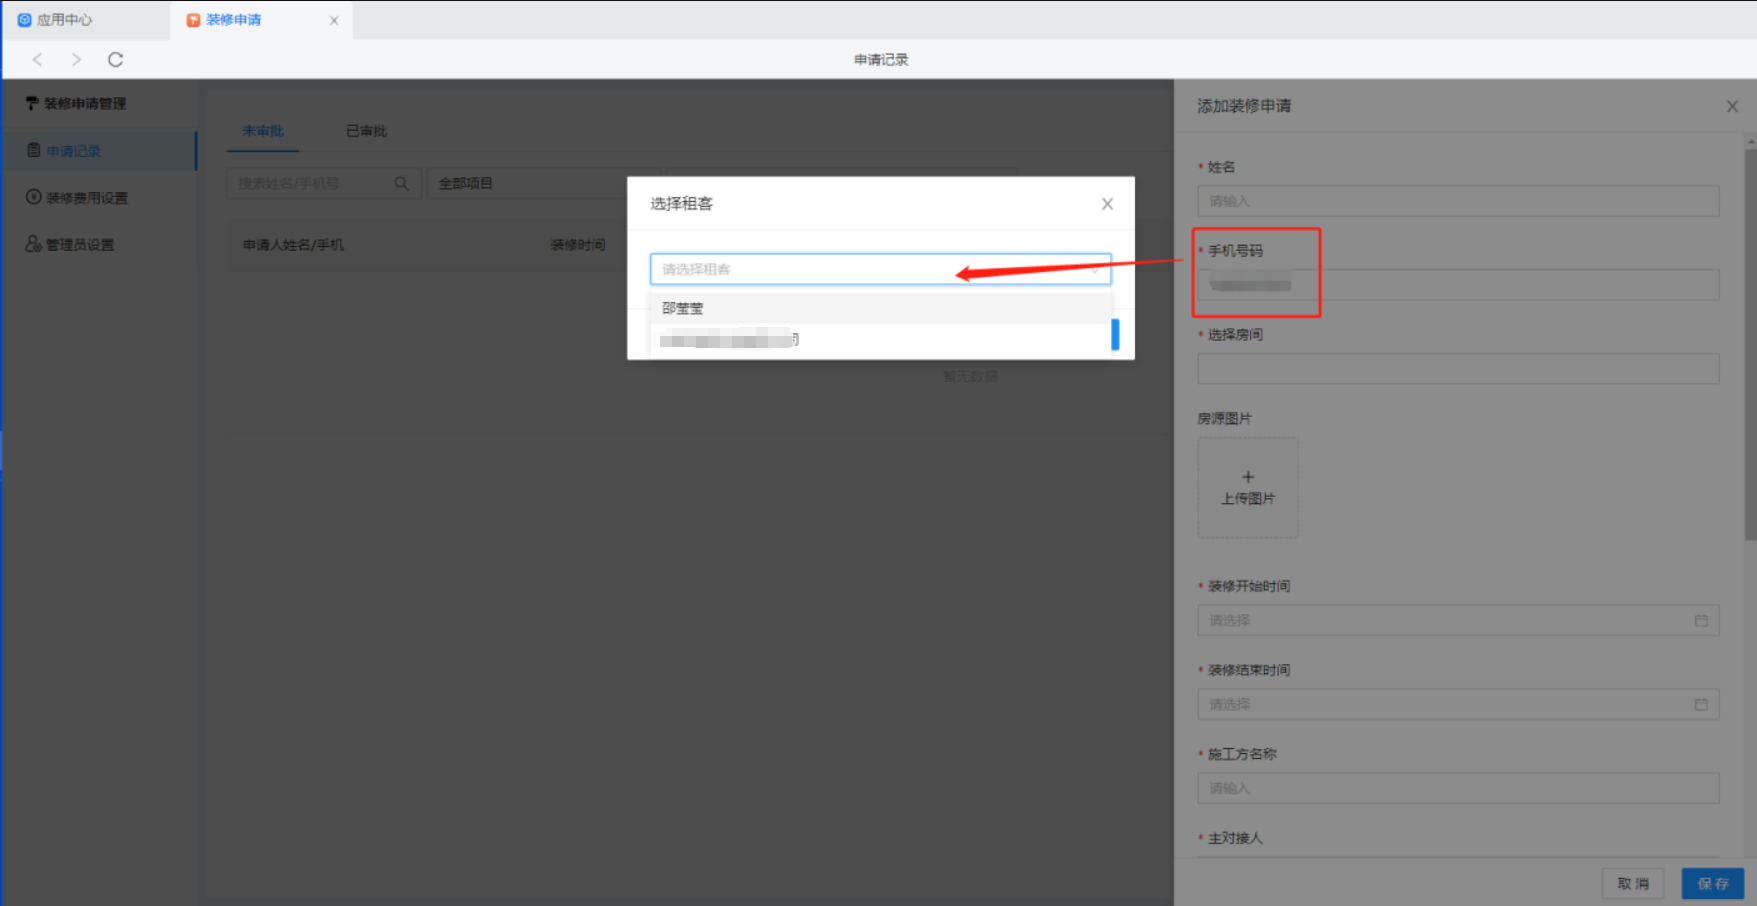Close the 添加装修申请 panel
The width and height of the screenshot is (1757, 906).
coord(1732,106)
